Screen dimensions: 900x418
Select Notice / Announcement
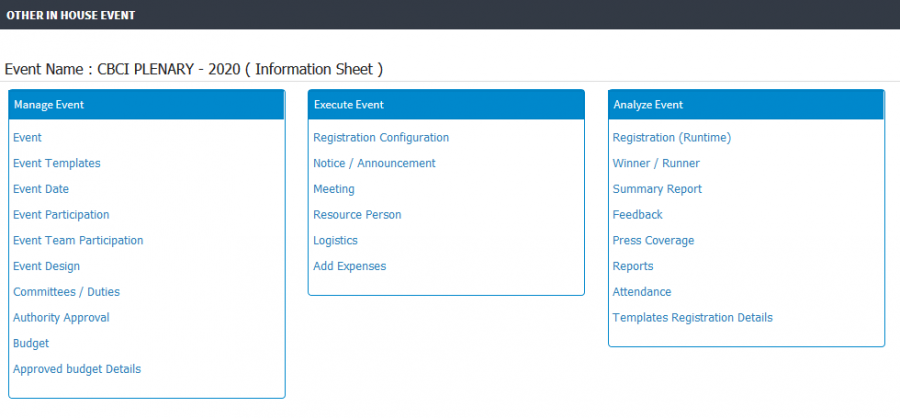point(374,163)
